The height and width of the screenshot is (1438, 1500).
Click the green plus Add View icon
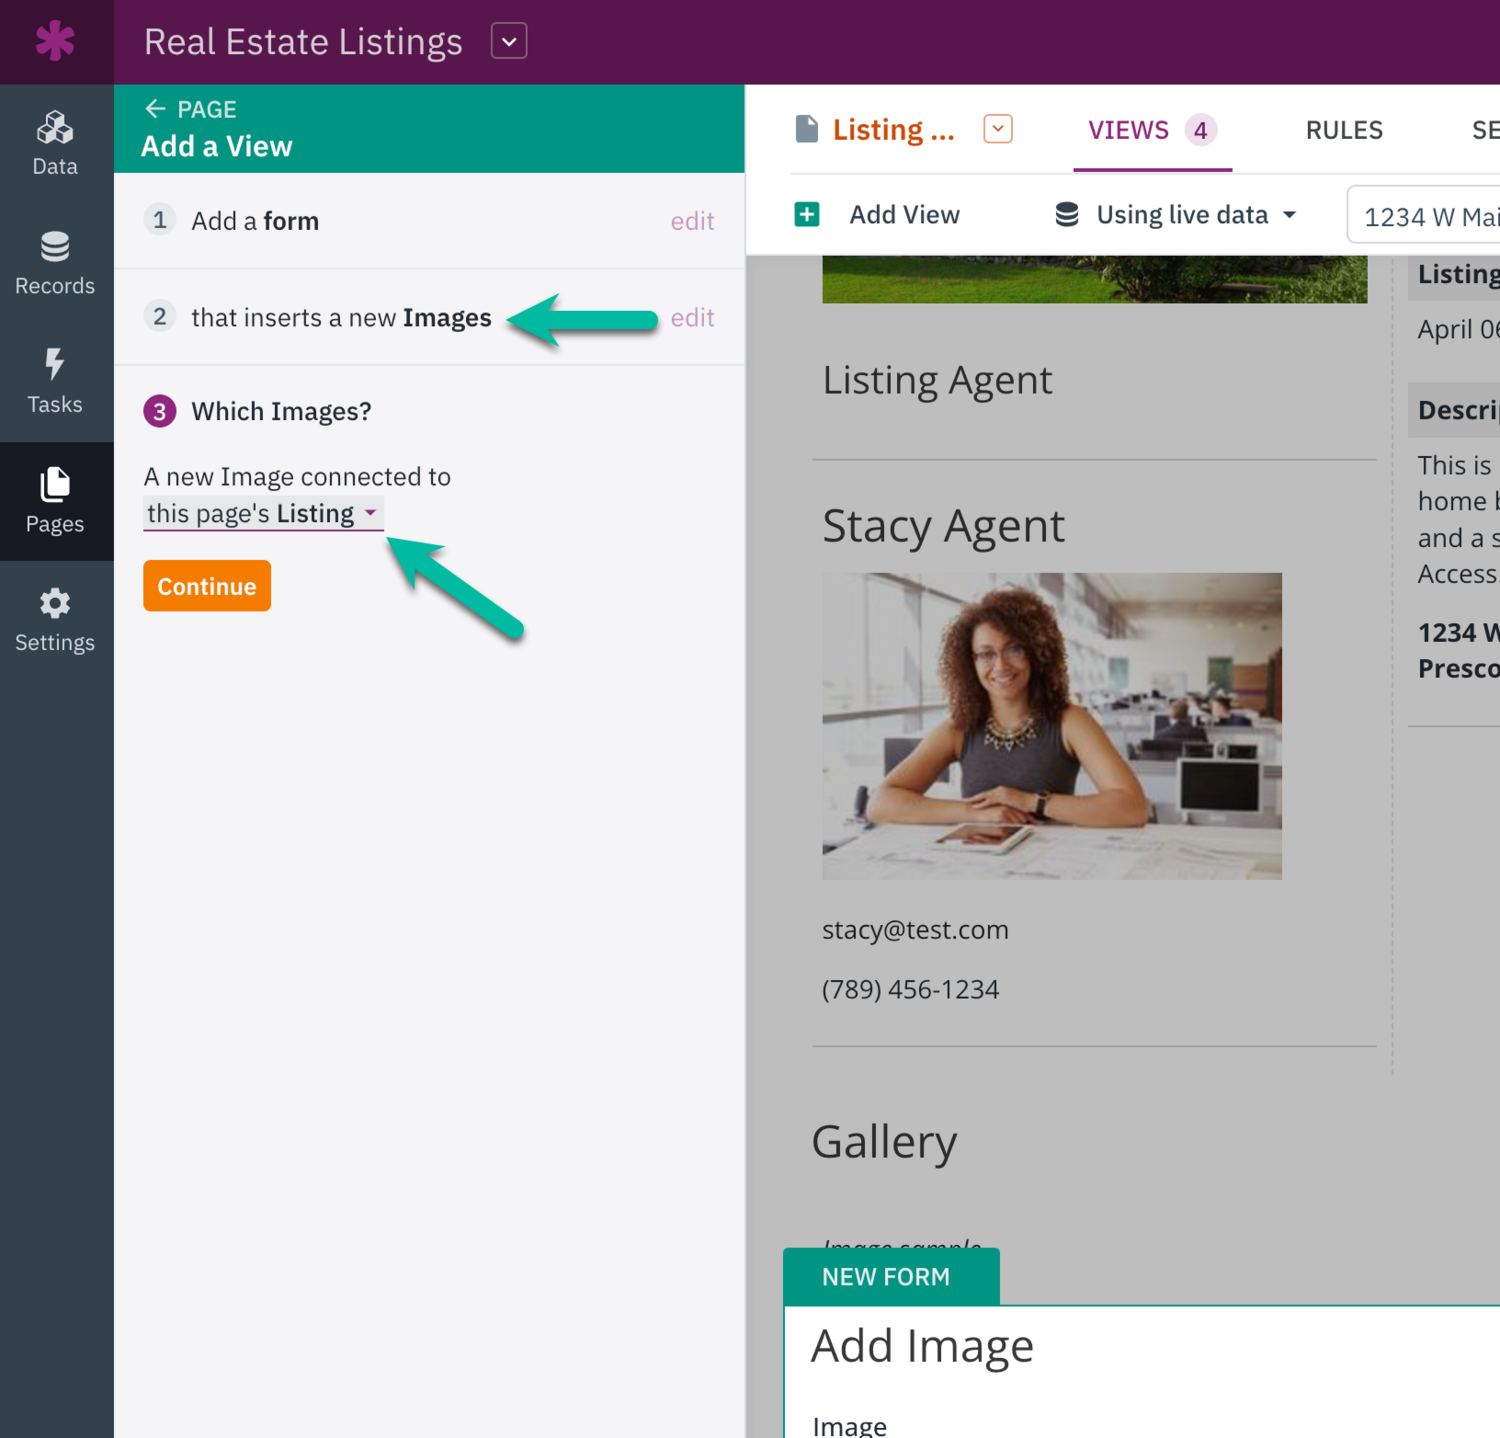pos(807,215)
